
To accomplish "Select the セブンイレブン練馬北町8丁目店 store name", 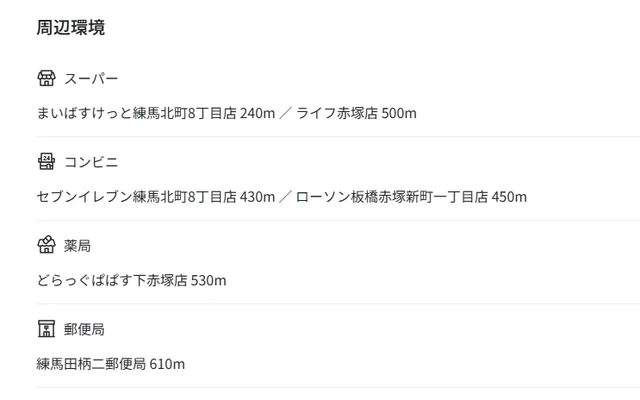I will pos(135,196).
